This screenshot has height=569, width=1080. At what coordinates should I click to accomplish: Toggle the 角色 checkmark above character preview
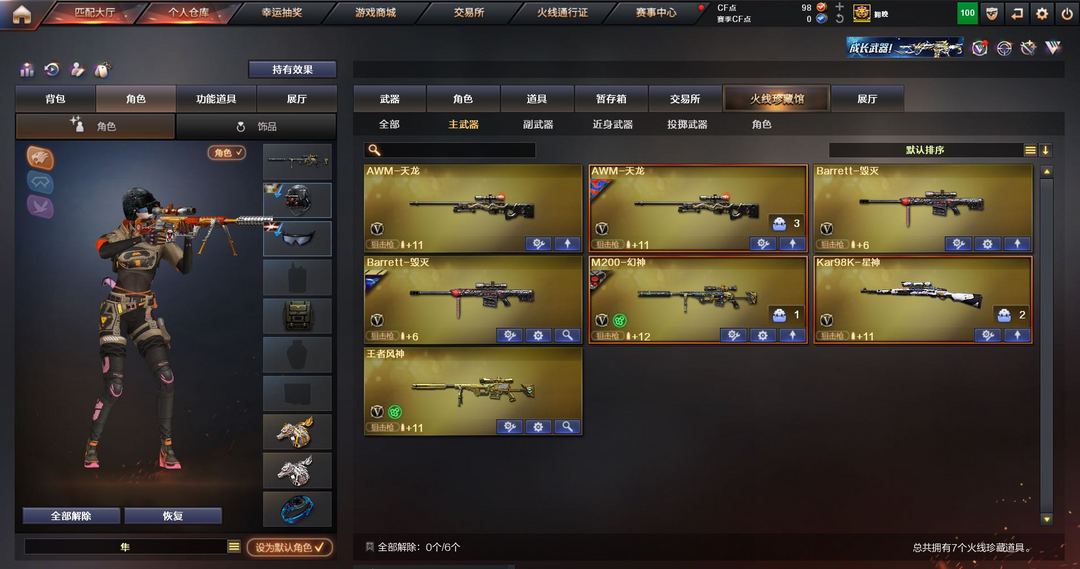(227, 153)
